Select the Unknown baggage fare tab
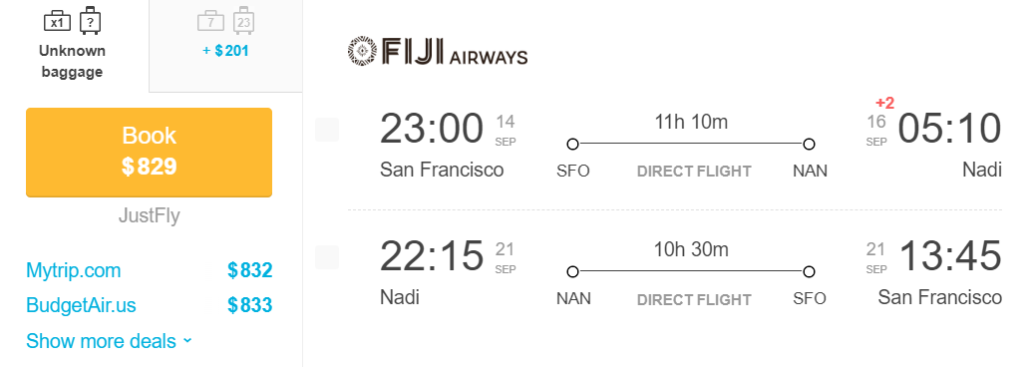The image size is (1024, 367). [x=72, y=44]
